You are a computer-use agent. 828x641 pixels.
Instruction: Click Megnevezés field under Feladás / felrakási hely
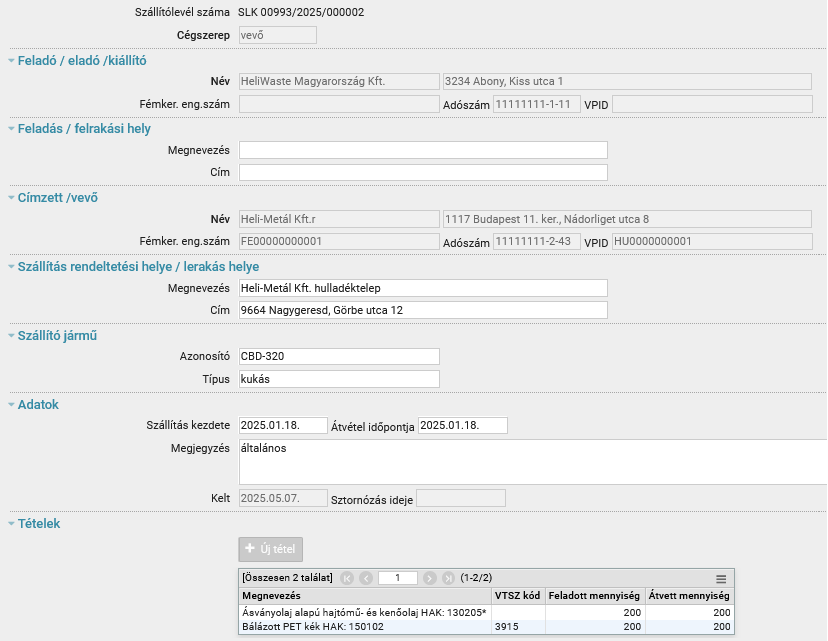423,150
